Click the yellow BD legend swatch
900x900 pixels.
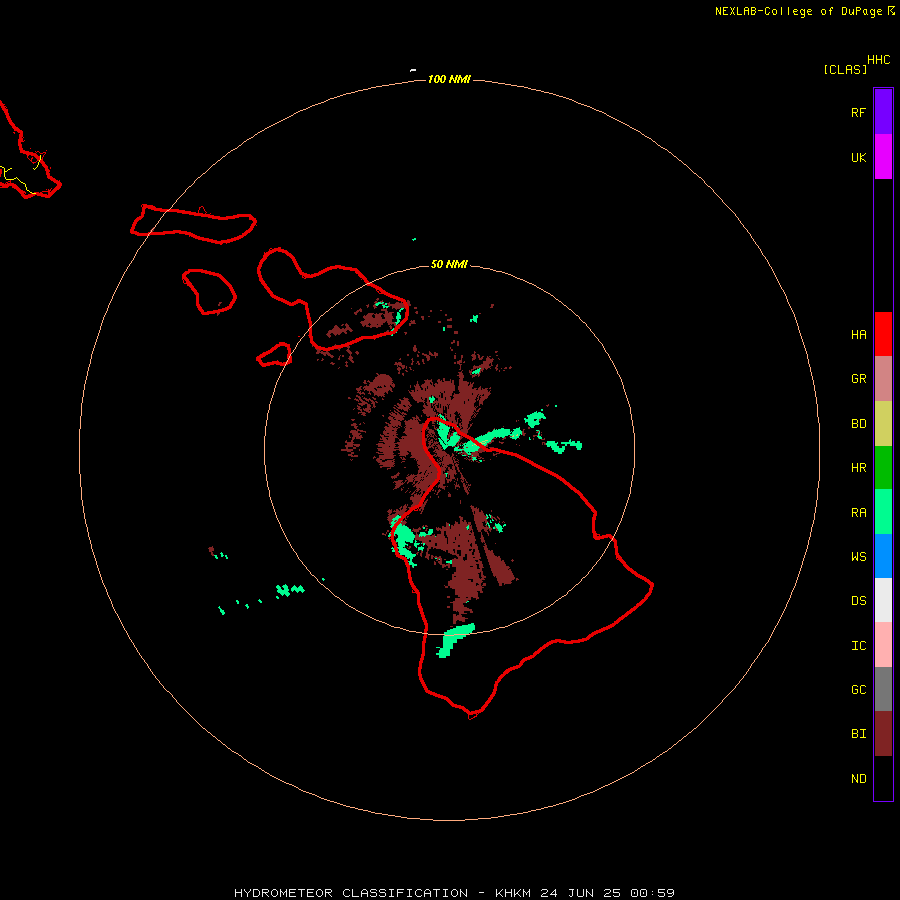click(883, 424)
